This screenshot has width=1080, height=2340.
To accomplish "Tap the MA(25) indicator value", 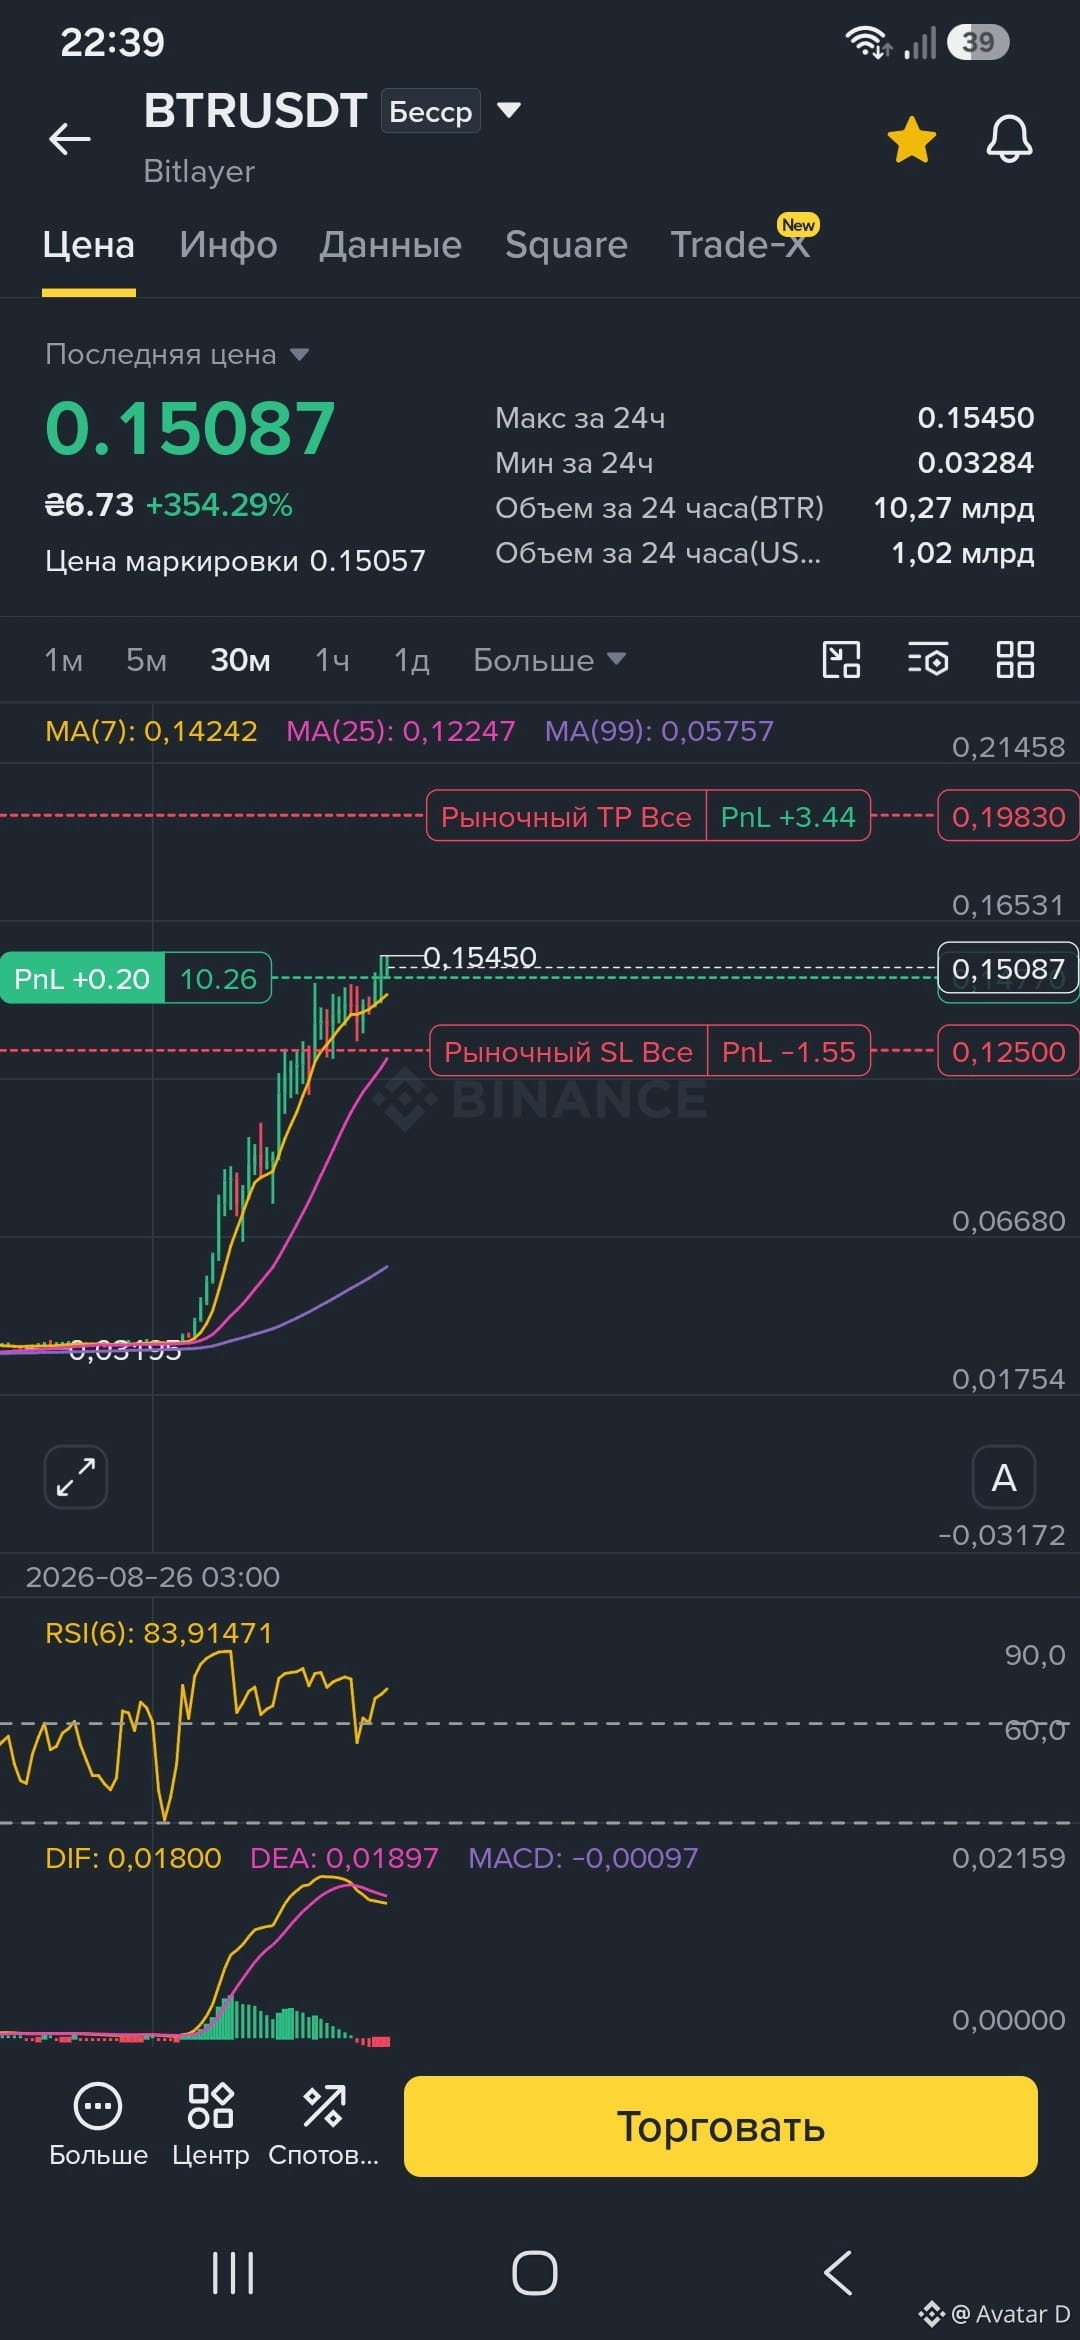I will tap(401, 731).
